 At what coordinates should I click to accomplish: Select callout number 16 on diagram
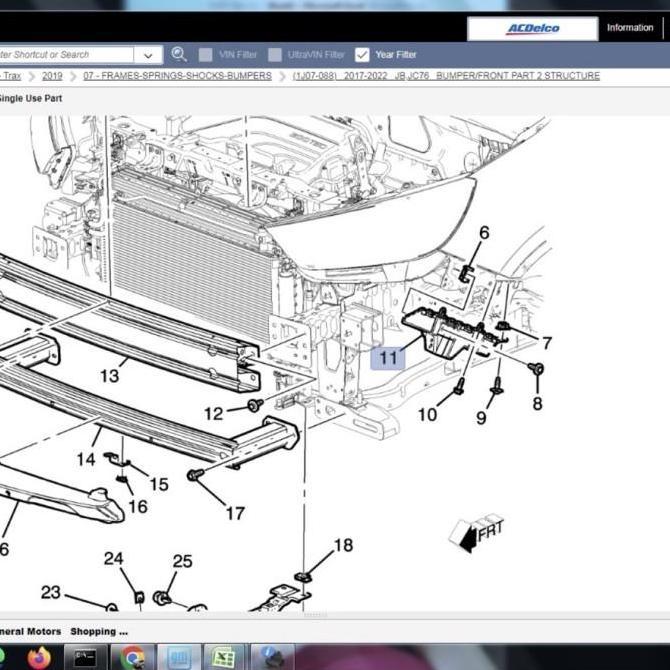pos(138,507)
